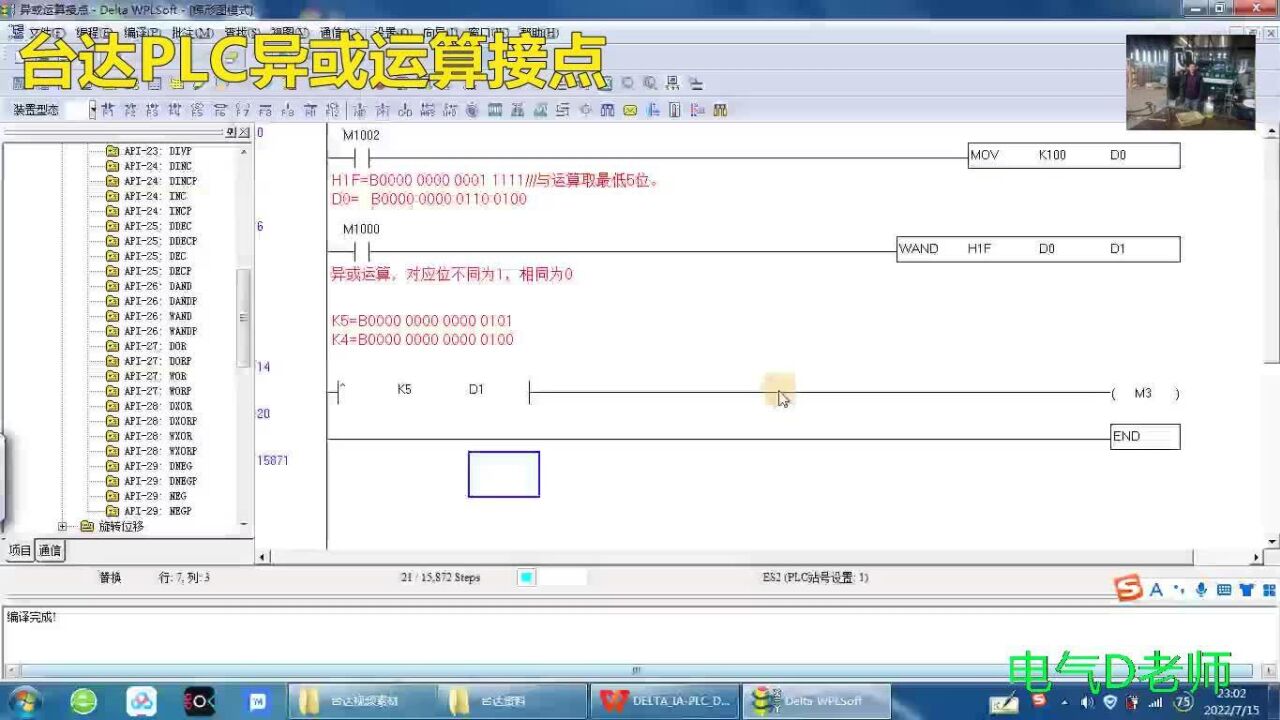Click folder icon of API-28: WXOR

pyautogui.click(x=112, y=436)
